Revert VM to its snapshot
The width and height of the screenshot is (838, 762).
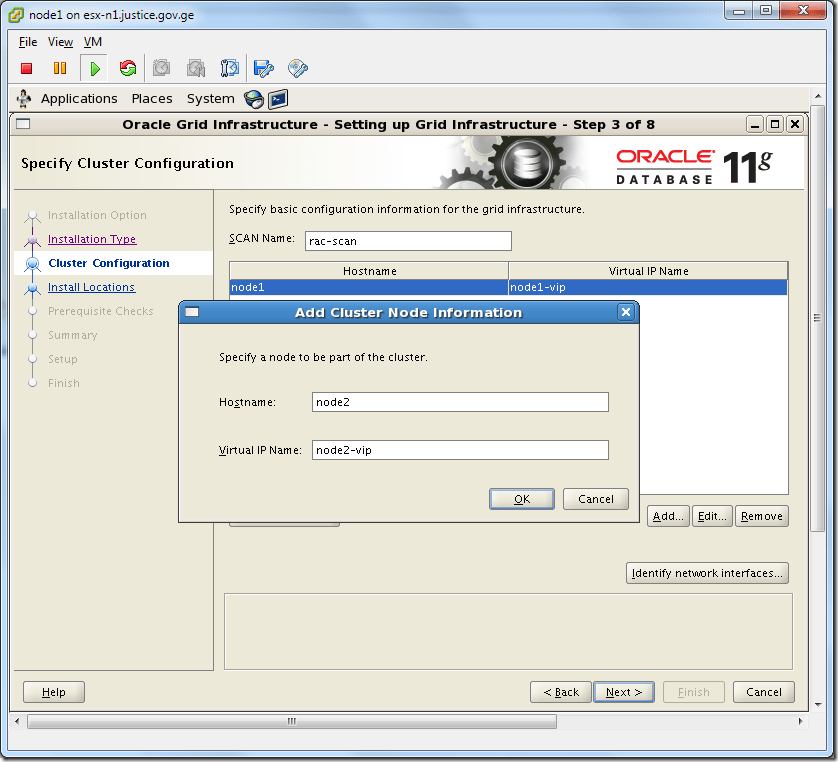pos(194,67)
